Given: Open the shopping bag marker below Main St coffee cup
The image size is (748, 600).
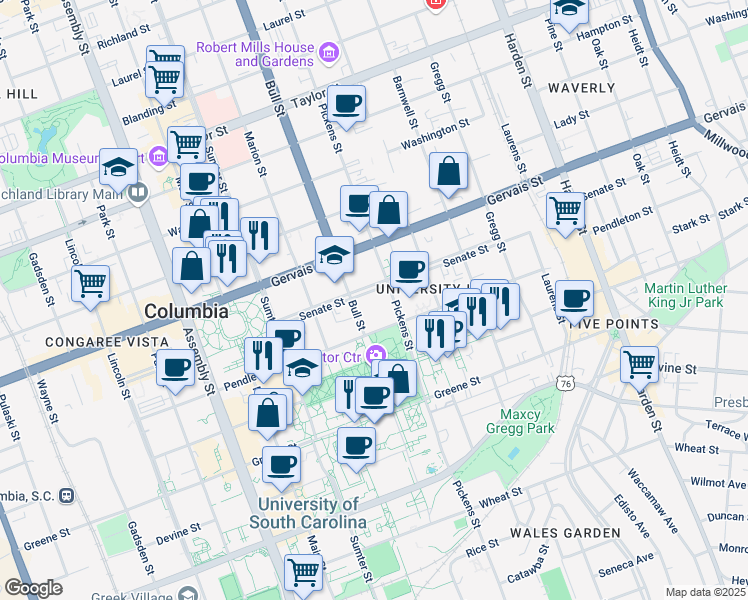Looking at the screenshot, I should tap(197, 222).
